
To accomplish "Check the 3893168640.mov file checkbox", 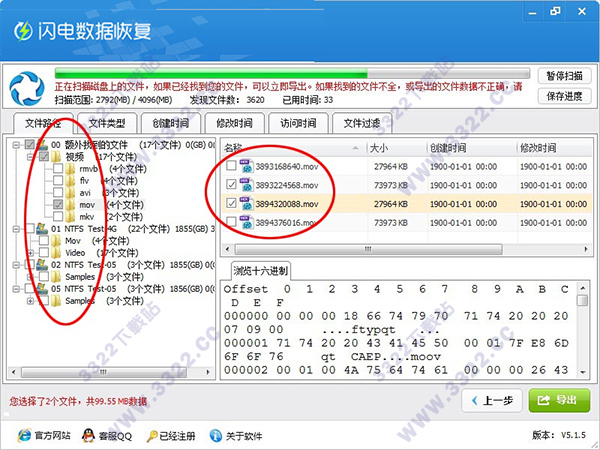I will [231, 167].
